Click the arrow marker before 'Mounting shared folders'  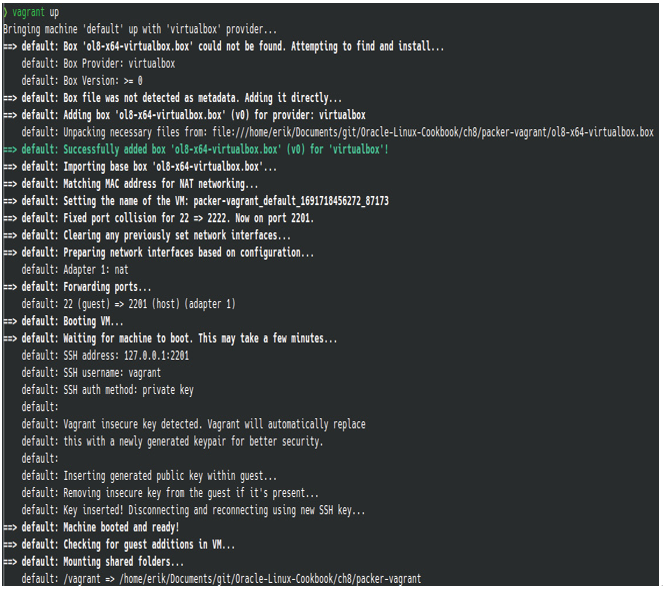[x=10, y=562]
